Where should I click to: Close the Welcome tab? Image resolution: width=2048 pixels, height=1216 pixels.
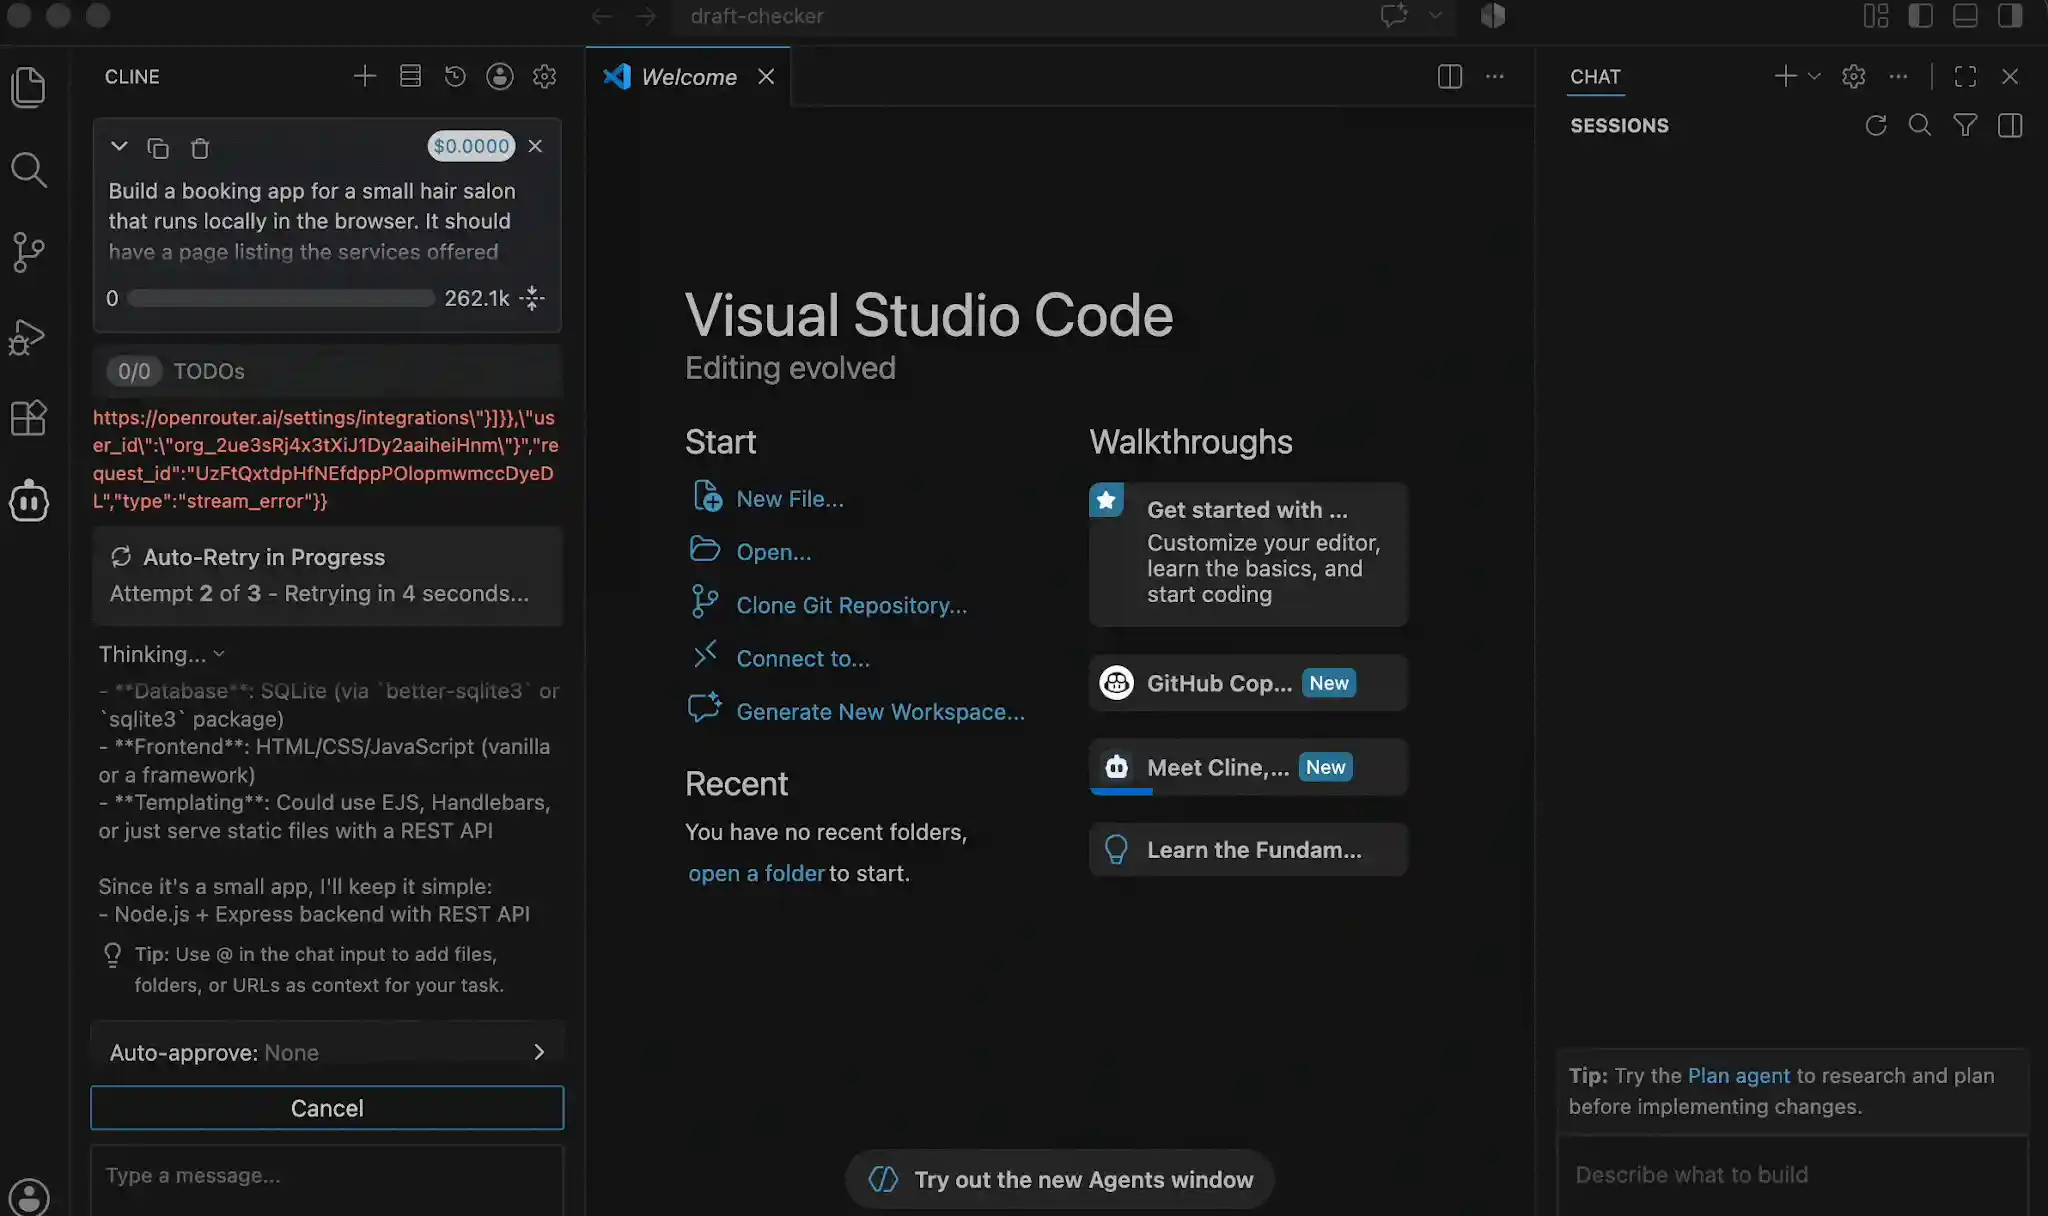(x=766, y=77)
